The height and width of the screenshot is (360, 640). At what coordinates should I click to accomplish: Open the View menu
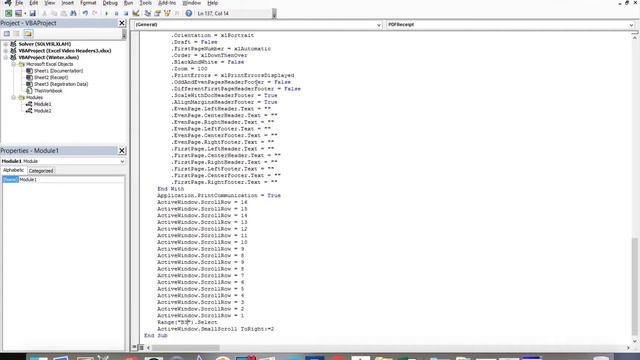click(49, 3)
